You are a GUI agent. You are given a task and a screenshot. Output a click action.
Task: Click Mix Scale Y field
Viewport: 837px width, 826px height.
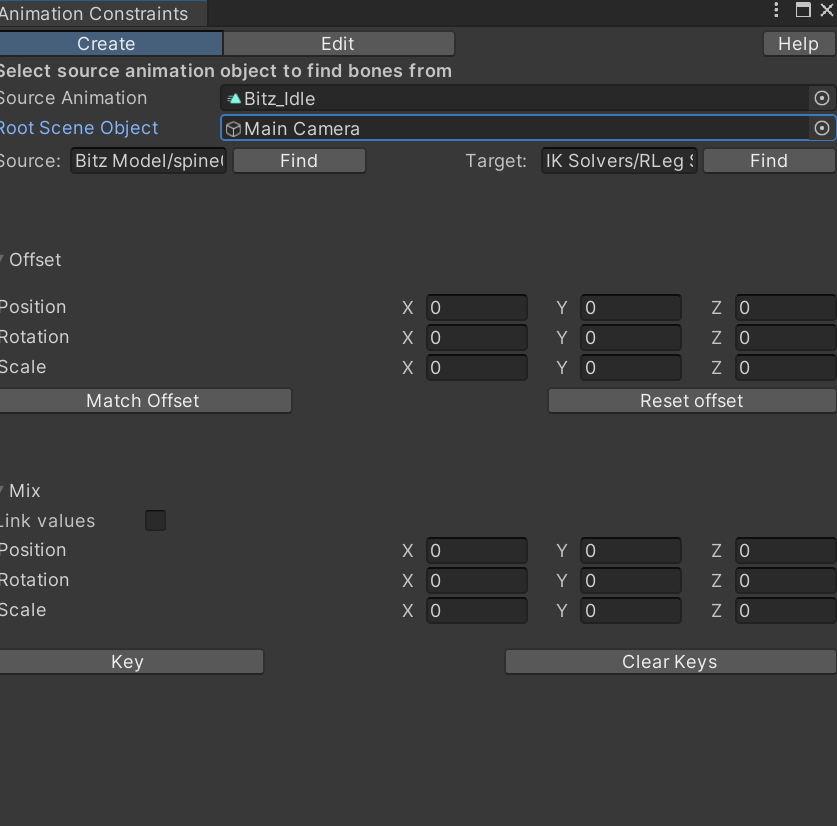pyautogui.click(x=631, y=610)
